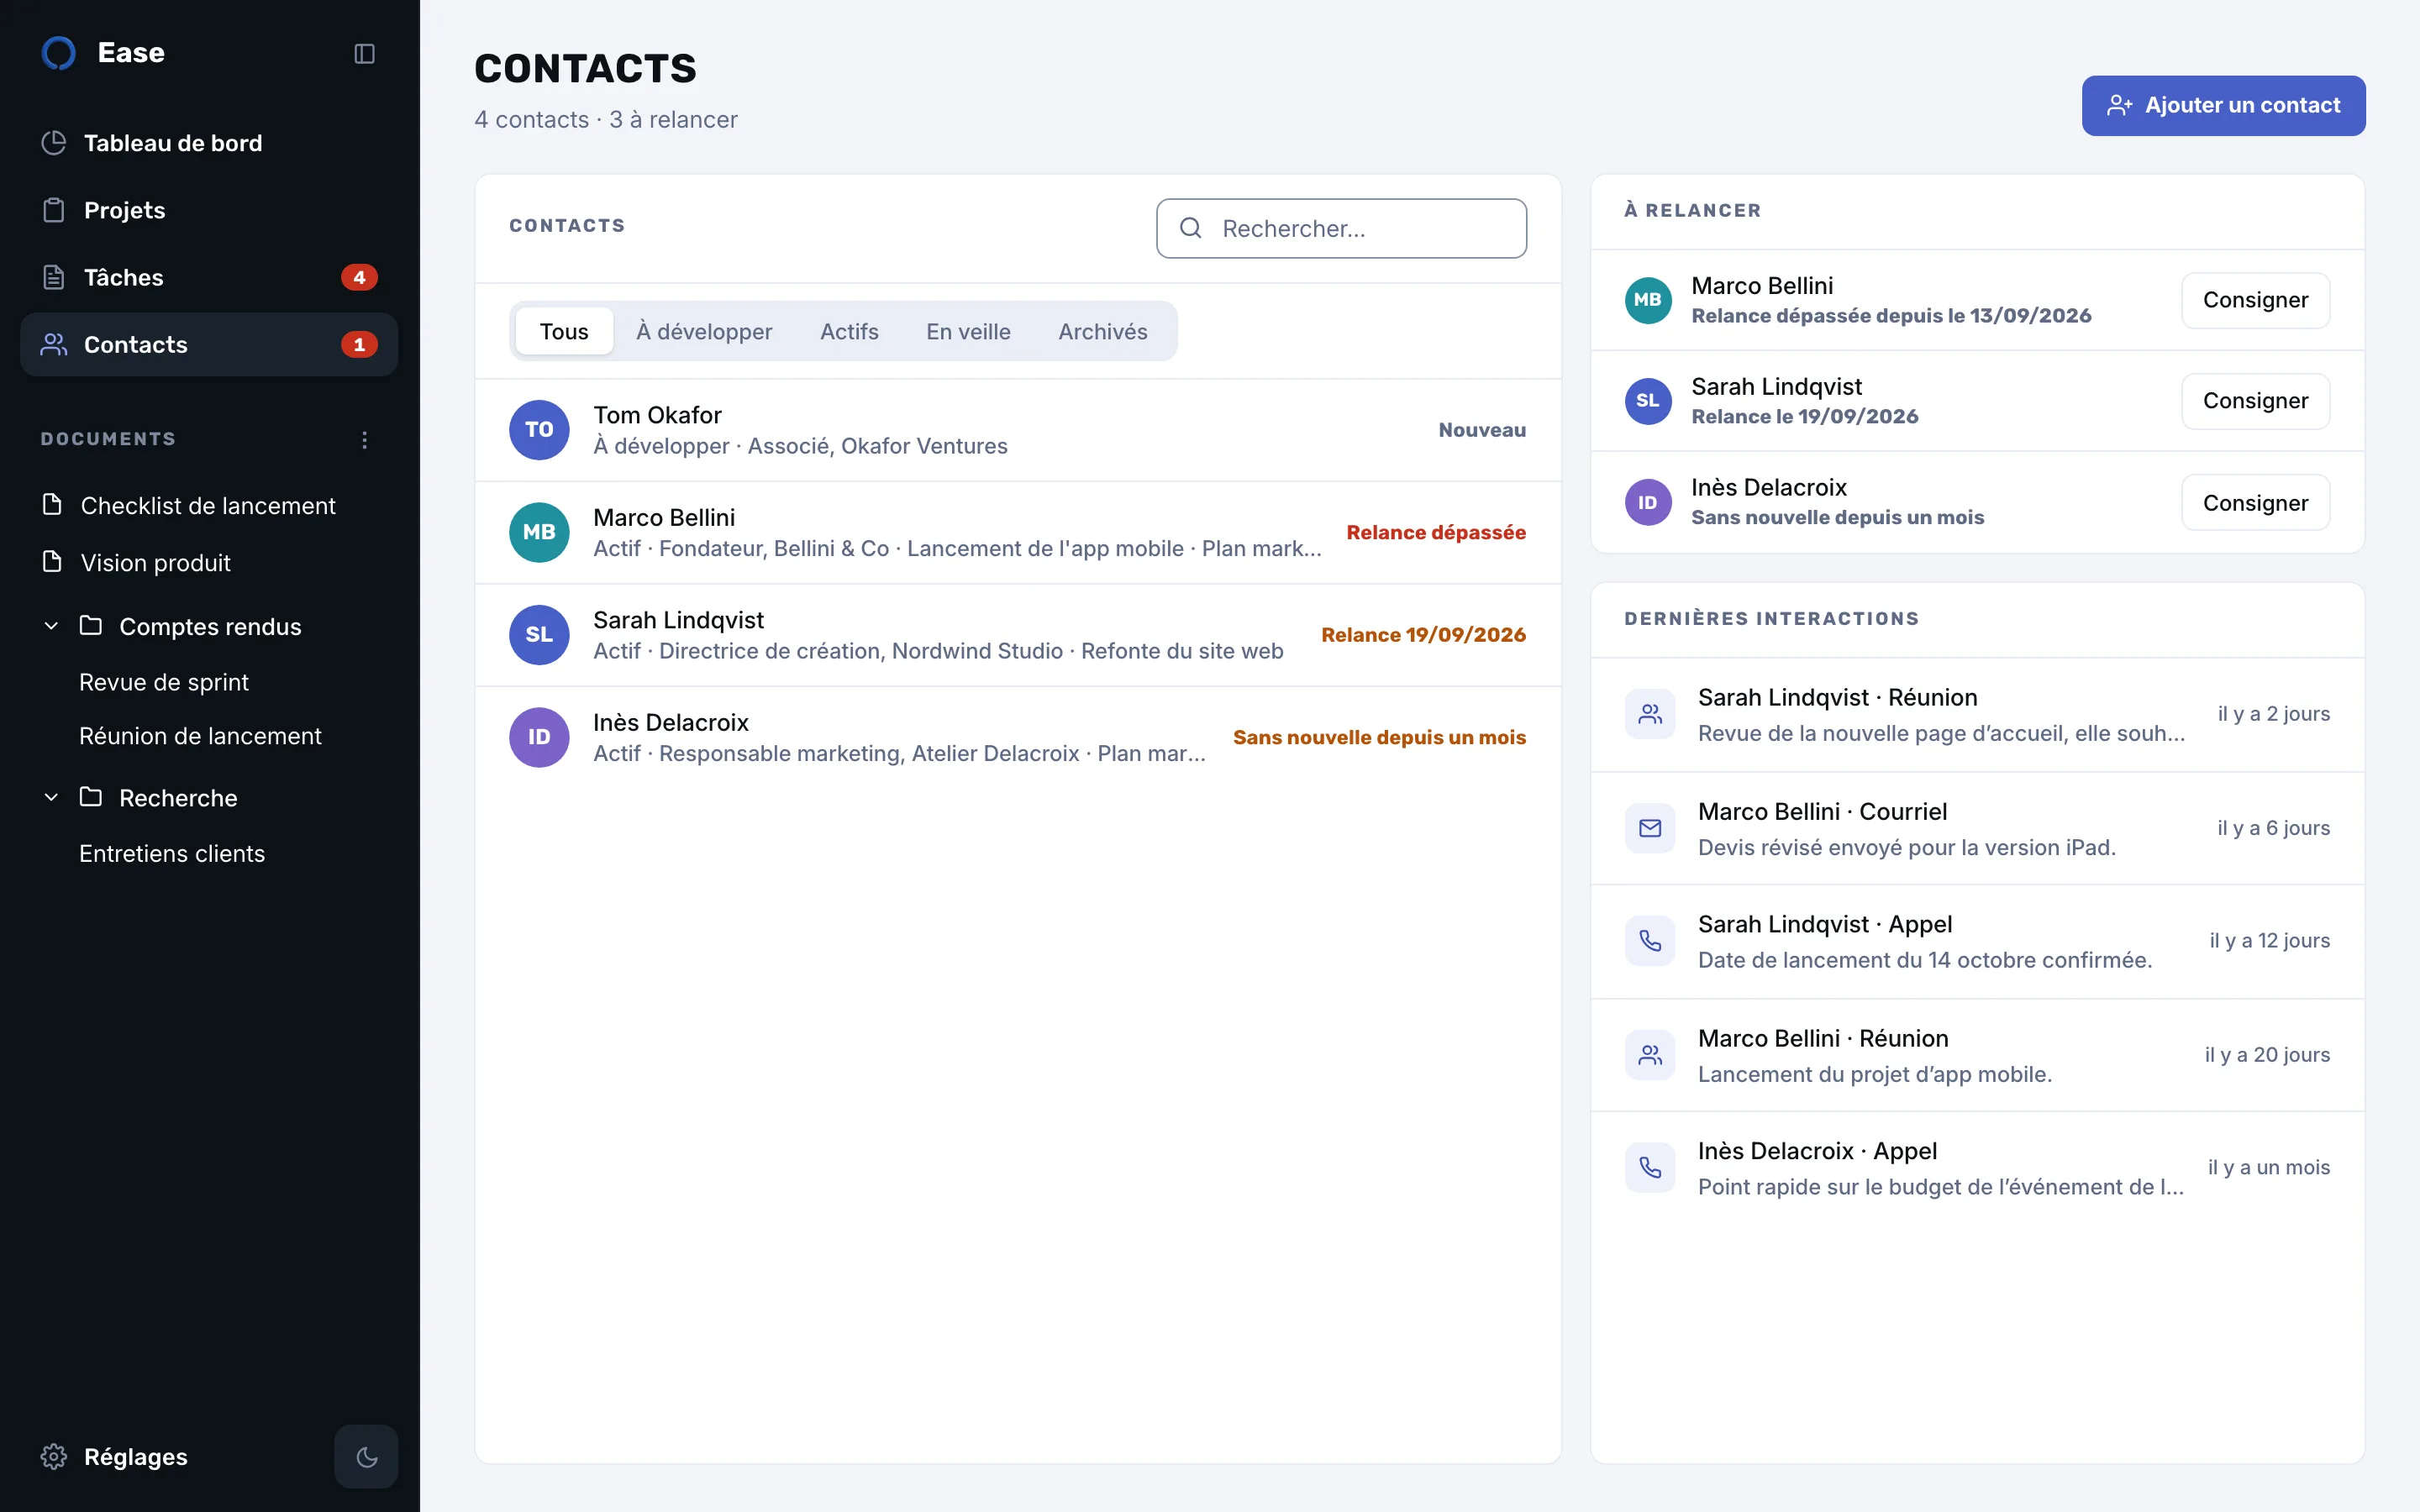Select the Recherche folder icon

(91, 797)
